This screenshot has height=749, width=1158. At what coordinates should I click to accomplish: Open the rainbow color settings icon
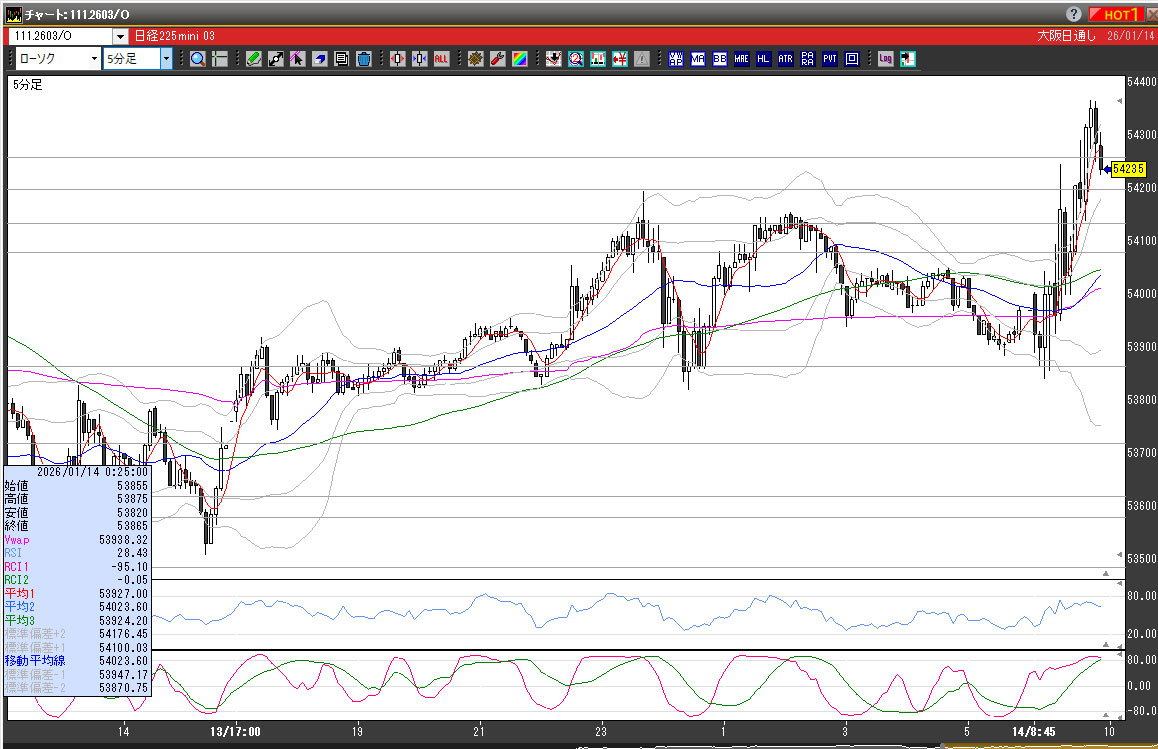click(x=519, y=59)
